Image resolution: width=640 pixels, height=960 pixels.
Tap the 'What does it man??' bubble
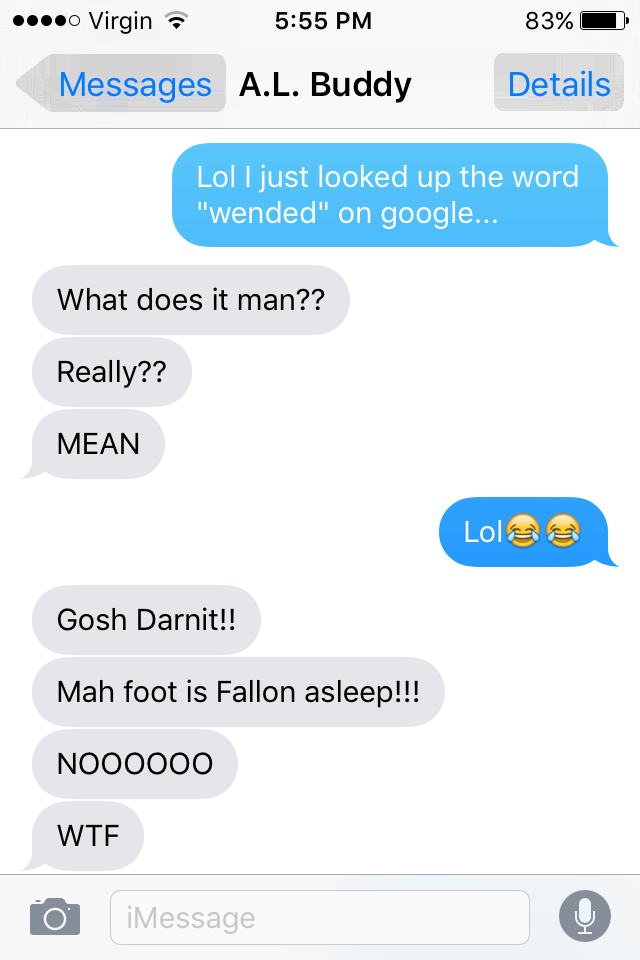click(190, 300)
